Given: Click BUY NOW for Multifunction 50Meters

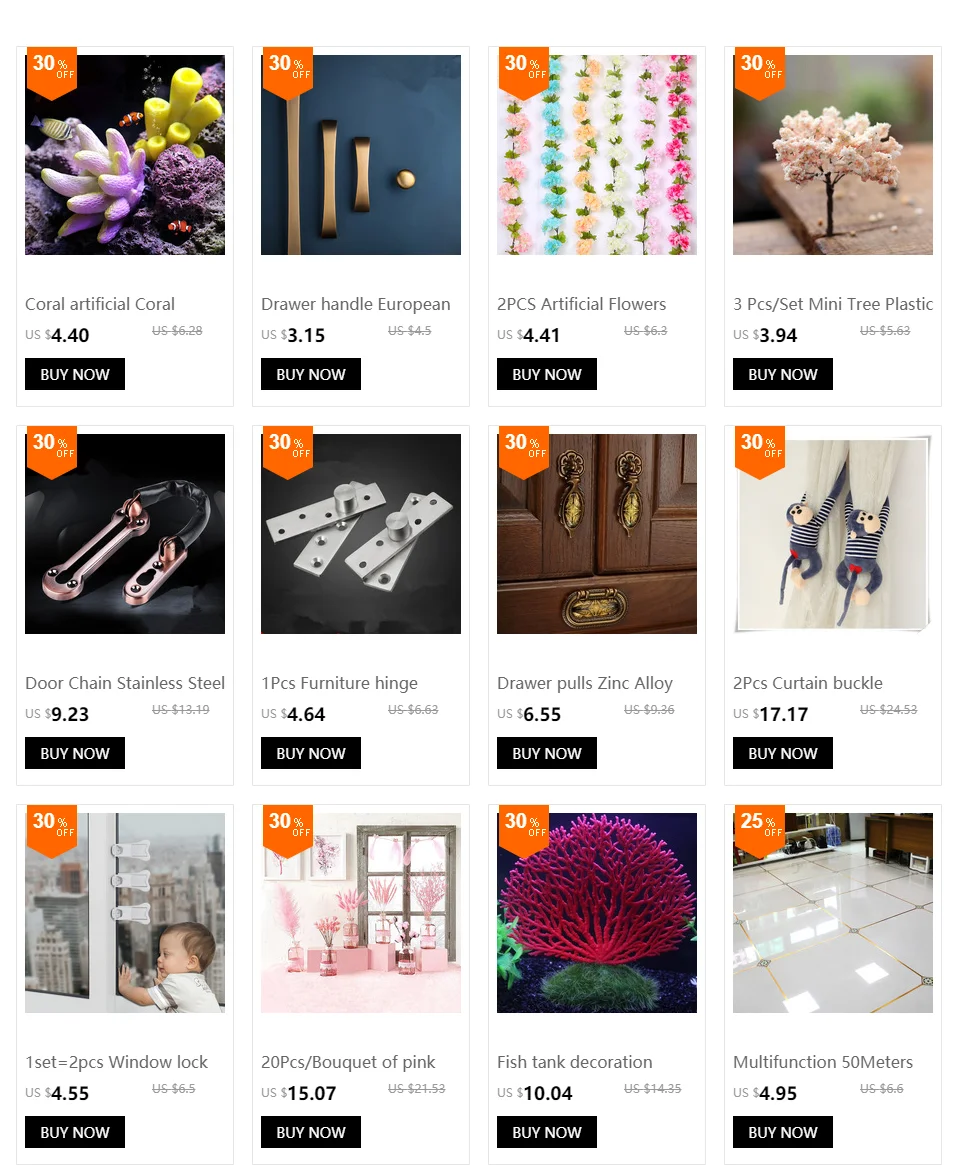Looking at the screenshot, I should tap(783, 1132).
